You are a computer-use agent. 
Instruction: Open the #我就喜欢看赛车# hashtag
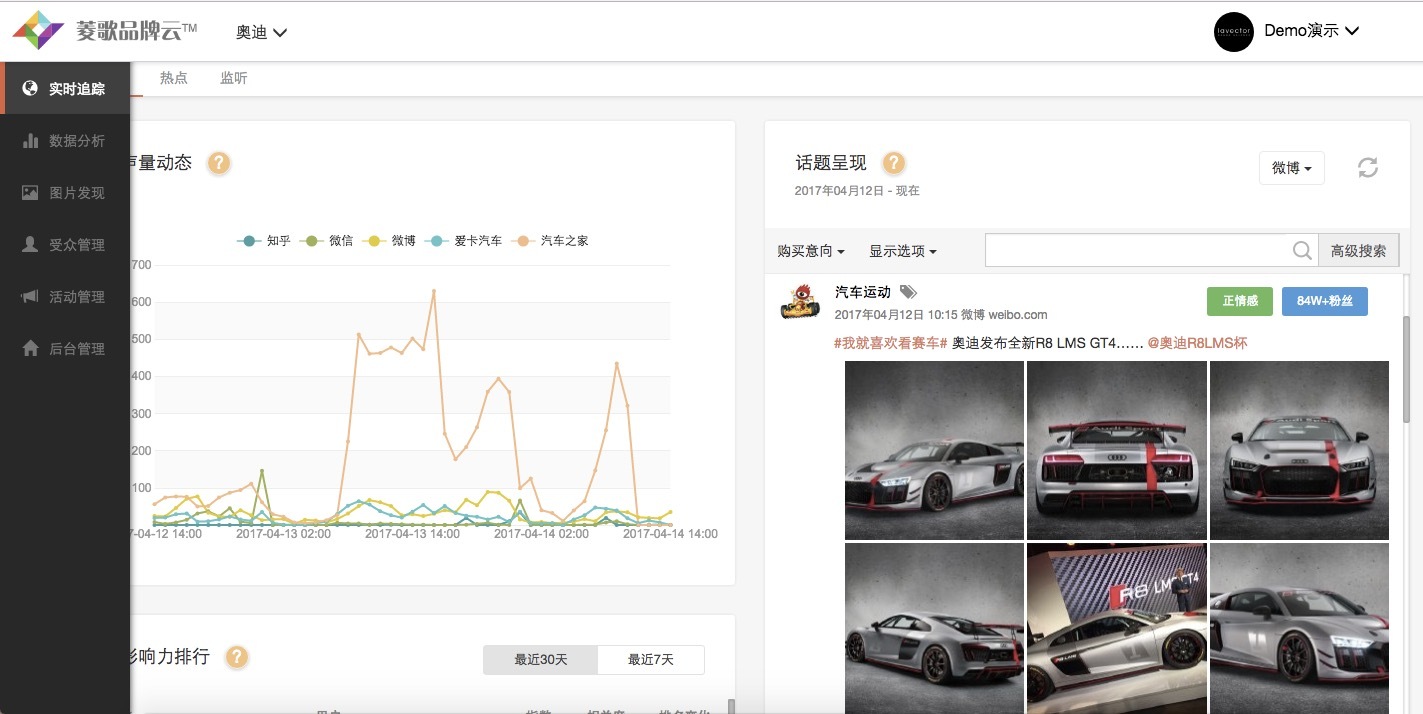pyautogui.click(x=890, y=343)
